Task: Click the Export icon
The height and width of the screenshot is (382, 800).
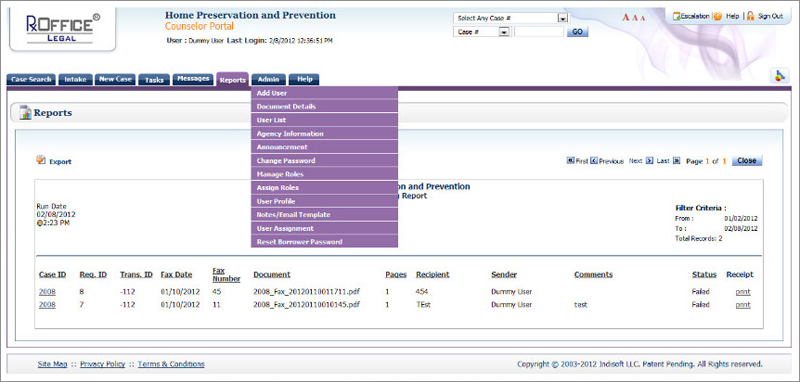Action: [41, 160]
